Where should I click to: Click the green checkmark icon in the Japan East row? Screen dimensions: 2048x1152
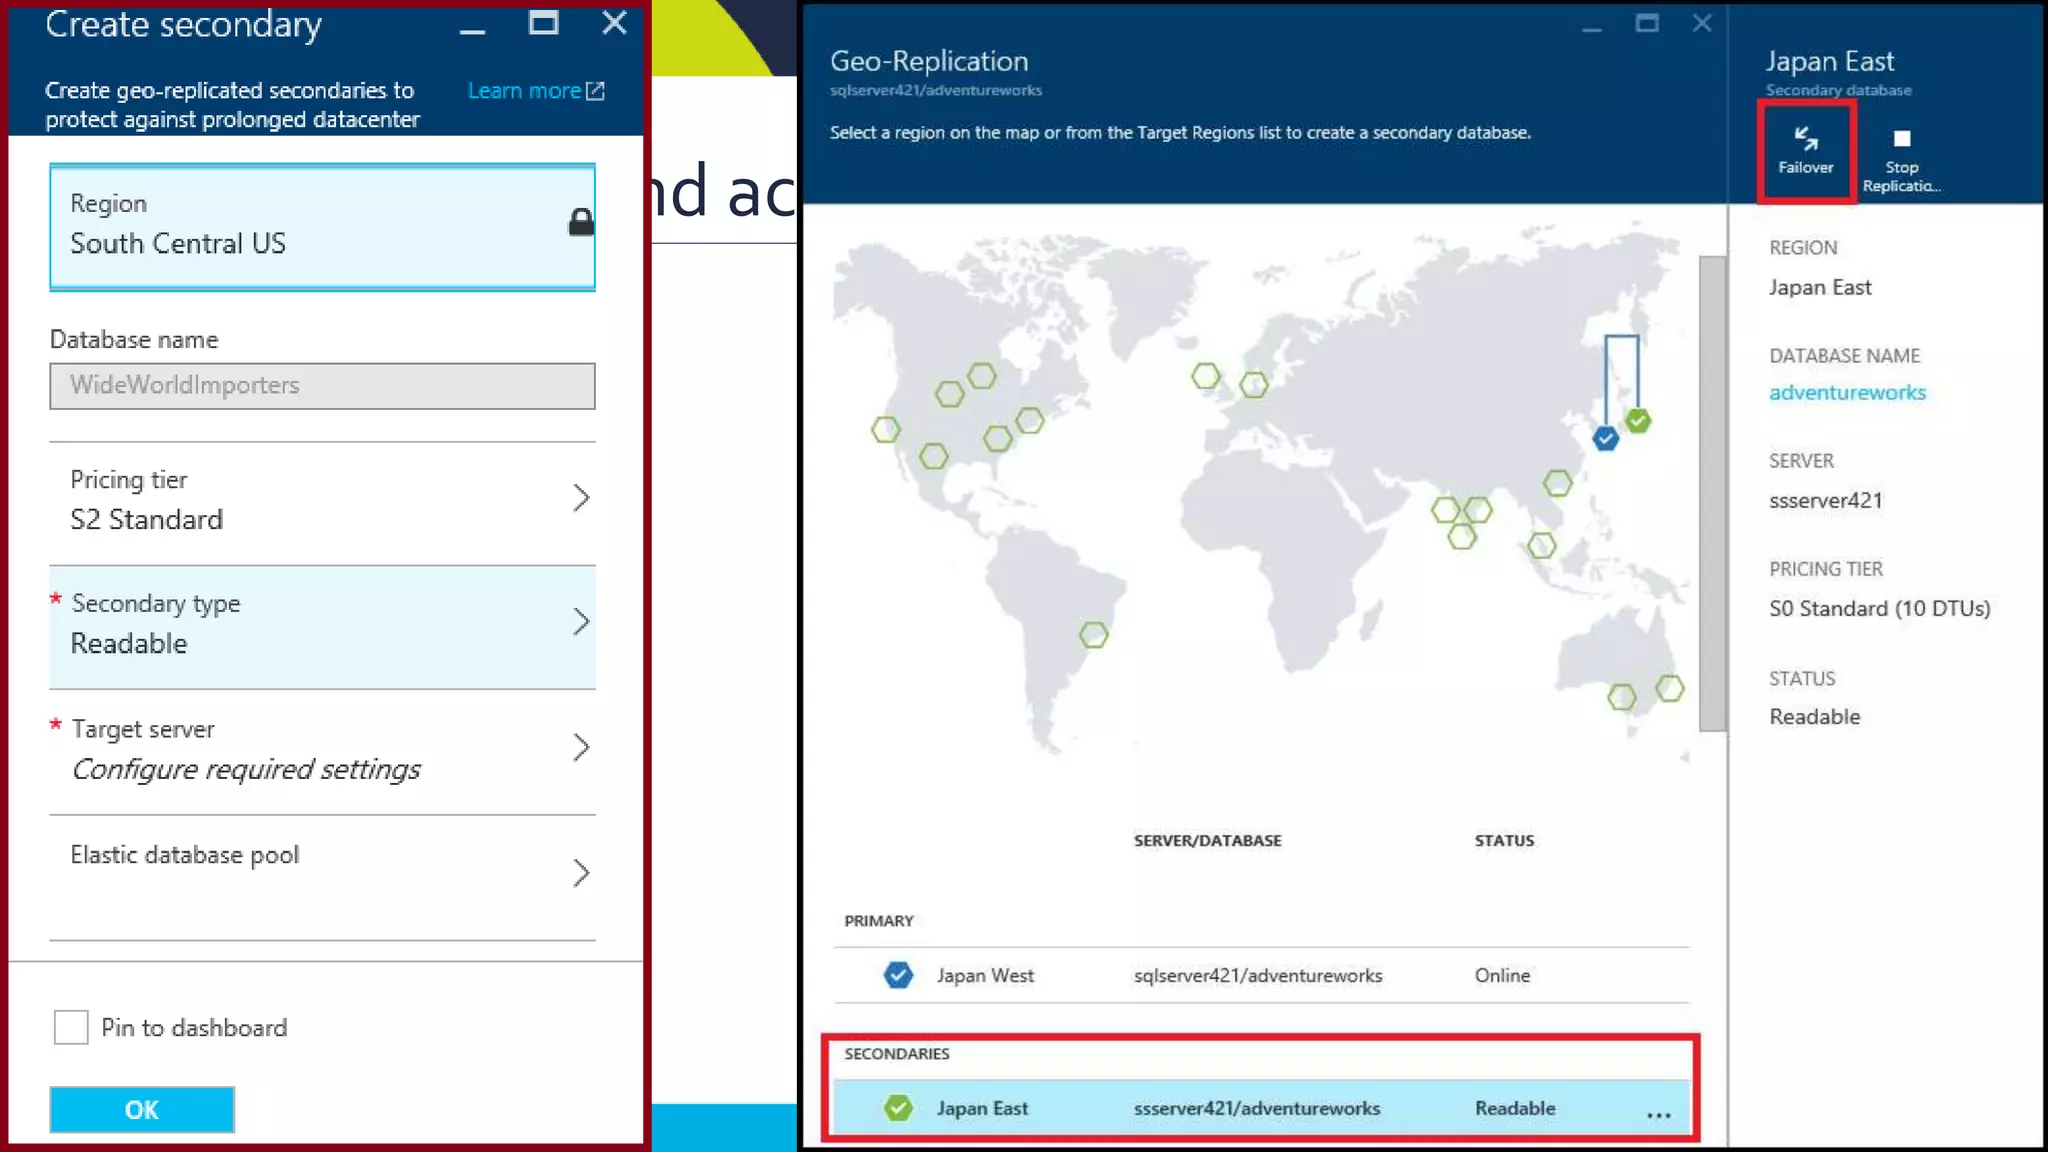pyautogui.click(x=898, y=1108)
